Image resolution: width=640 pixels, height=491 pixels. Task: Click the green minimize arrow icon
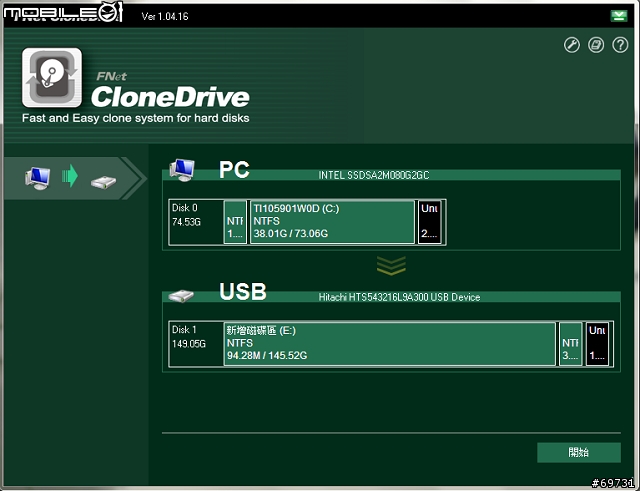[x=619, y=16]
